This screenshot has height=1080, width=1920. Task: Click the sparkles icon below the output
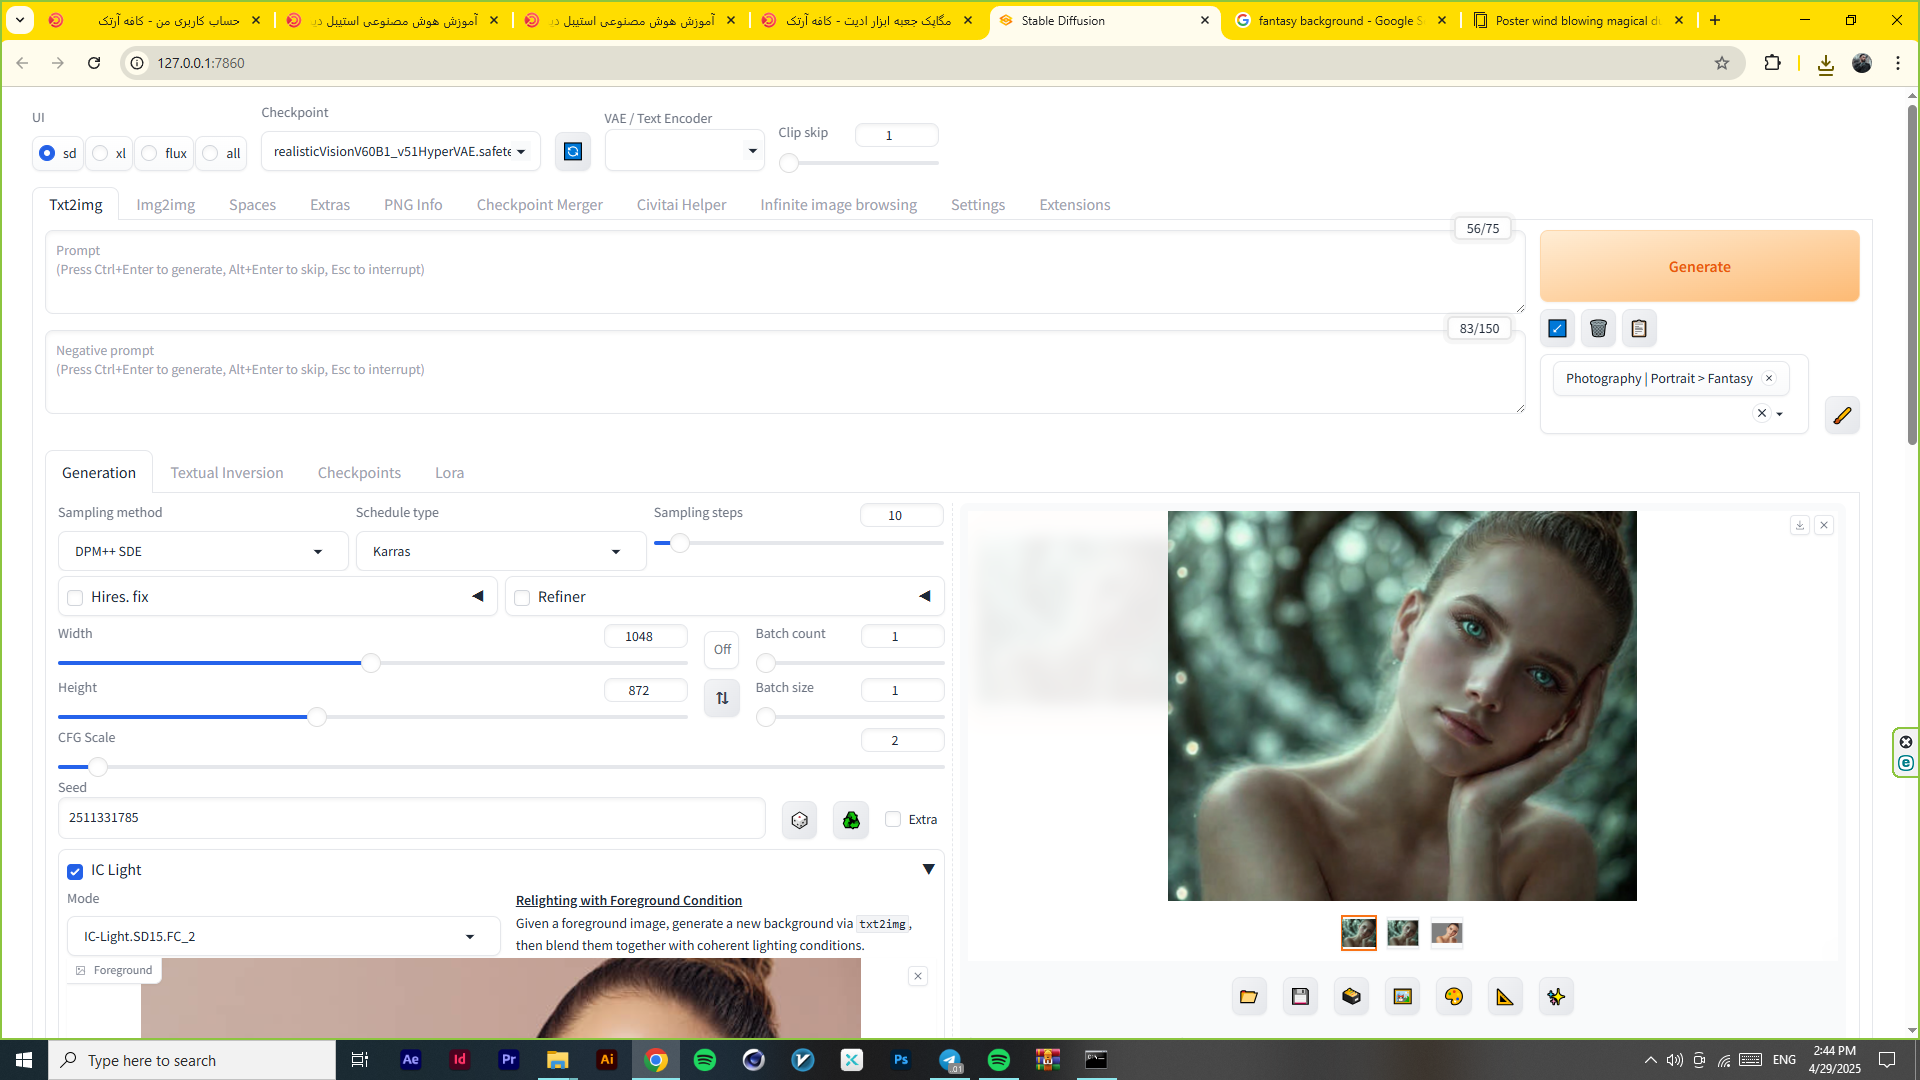pos(1556,997)
